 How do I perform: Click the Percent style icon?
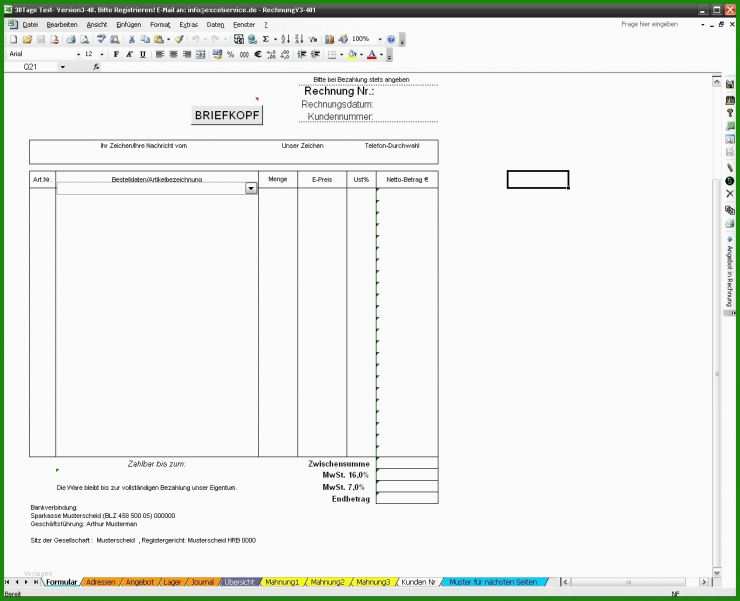pos(230,54)
